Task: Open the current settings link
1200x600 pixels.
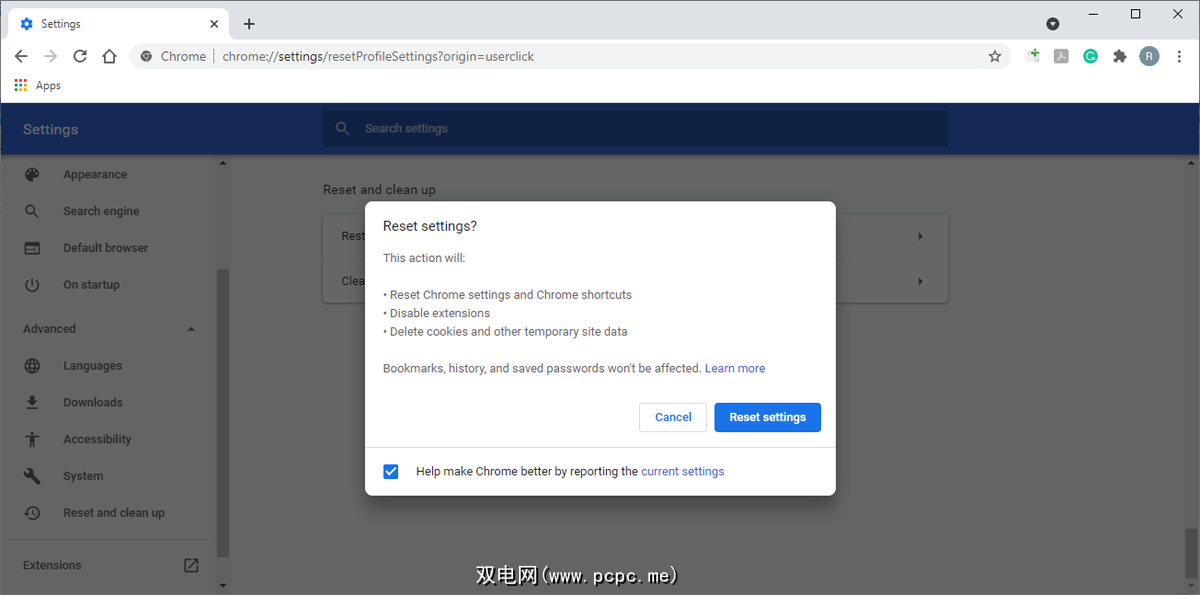Action: point(683,471)
